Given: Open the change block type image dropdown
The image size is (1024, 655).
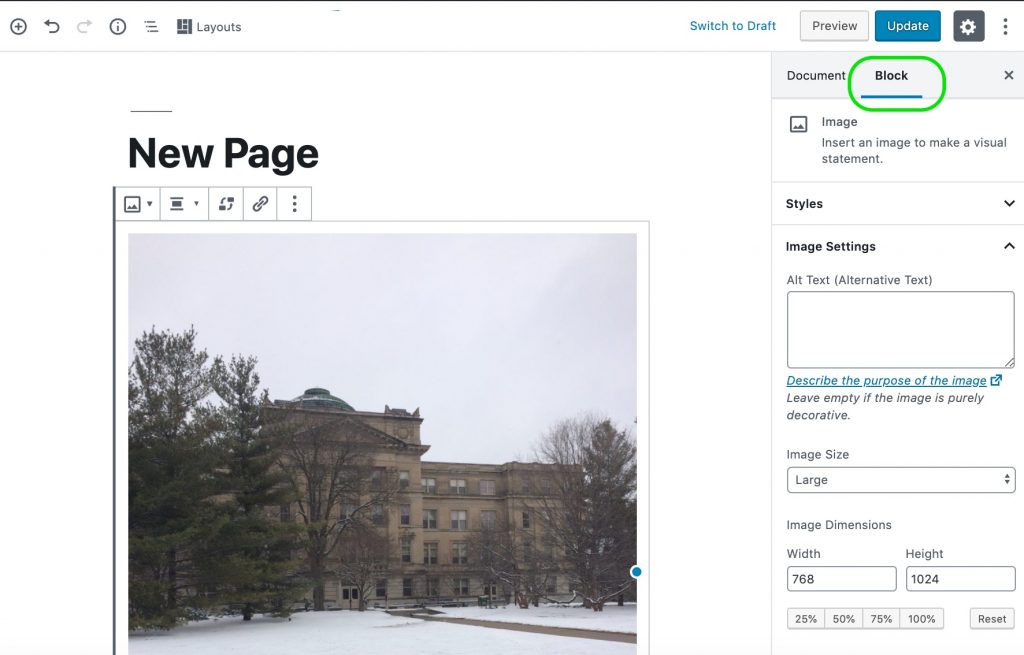Looking at the screenshot, I should (x=138, y=204).
